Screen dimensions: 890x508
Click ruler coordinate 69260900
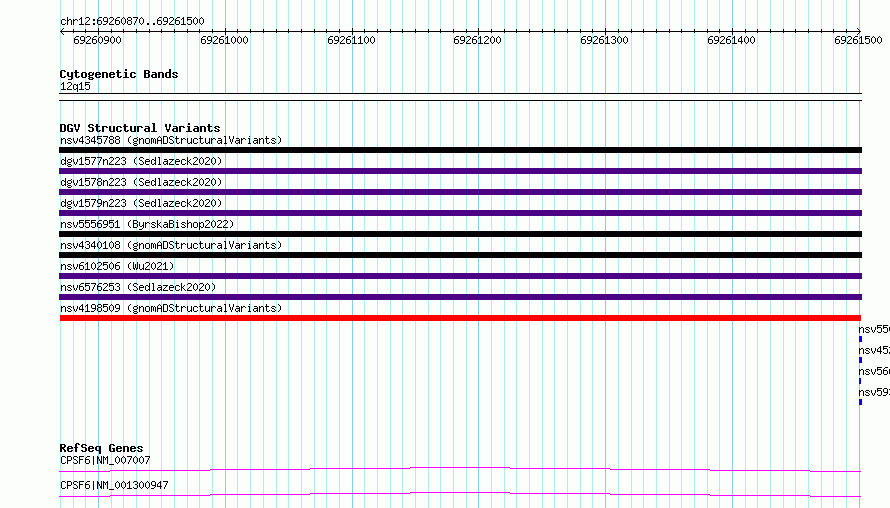point(97,40)
